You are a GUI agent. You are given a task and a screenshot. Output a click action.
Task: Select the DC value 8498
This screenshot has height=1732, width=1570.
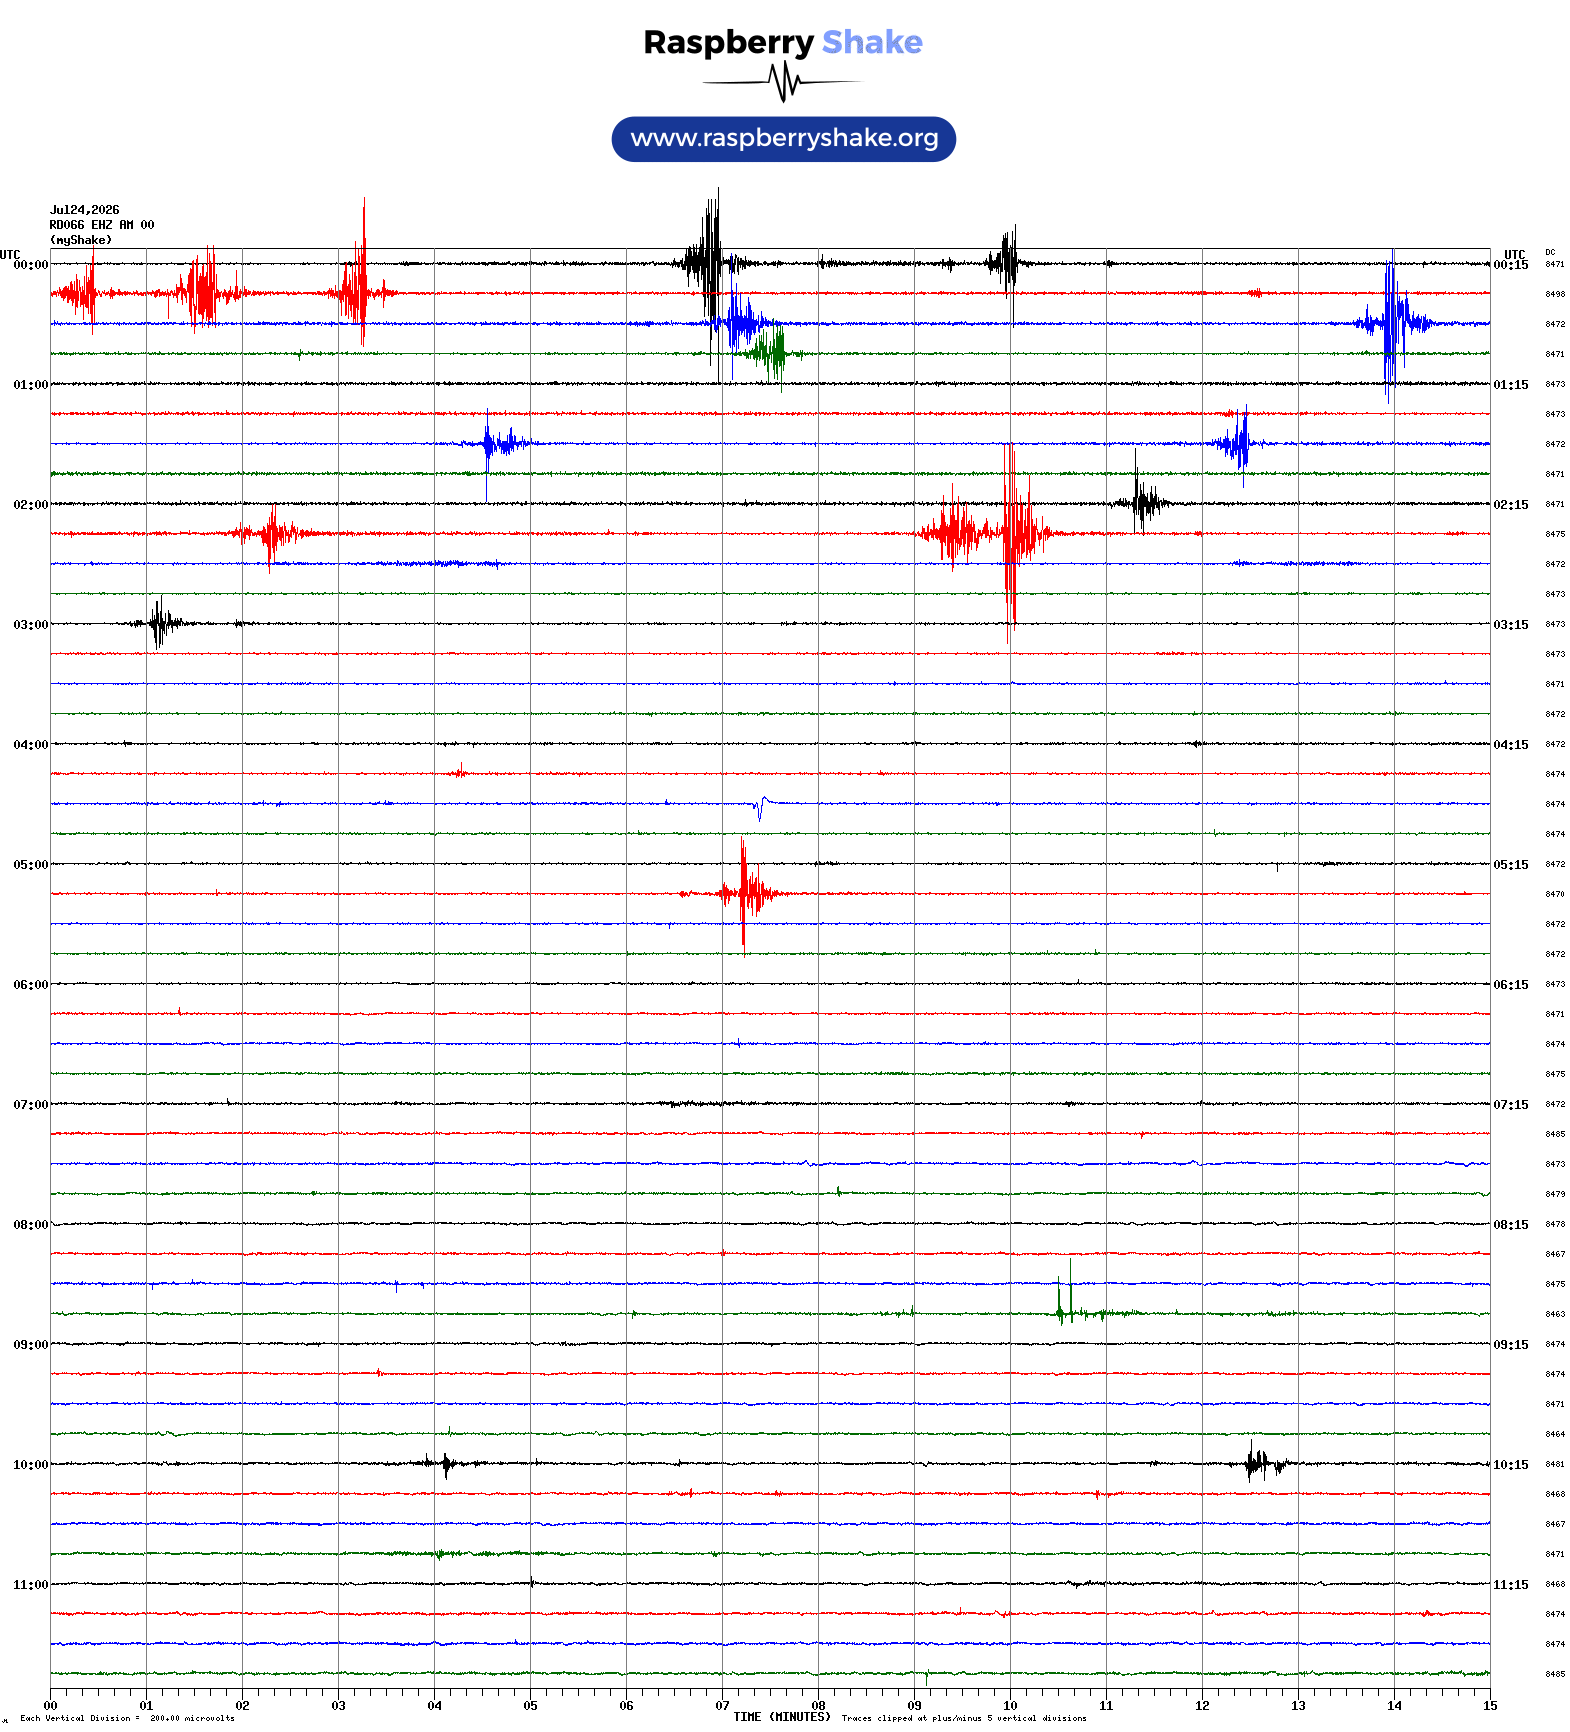click(x=1555, y=295)
